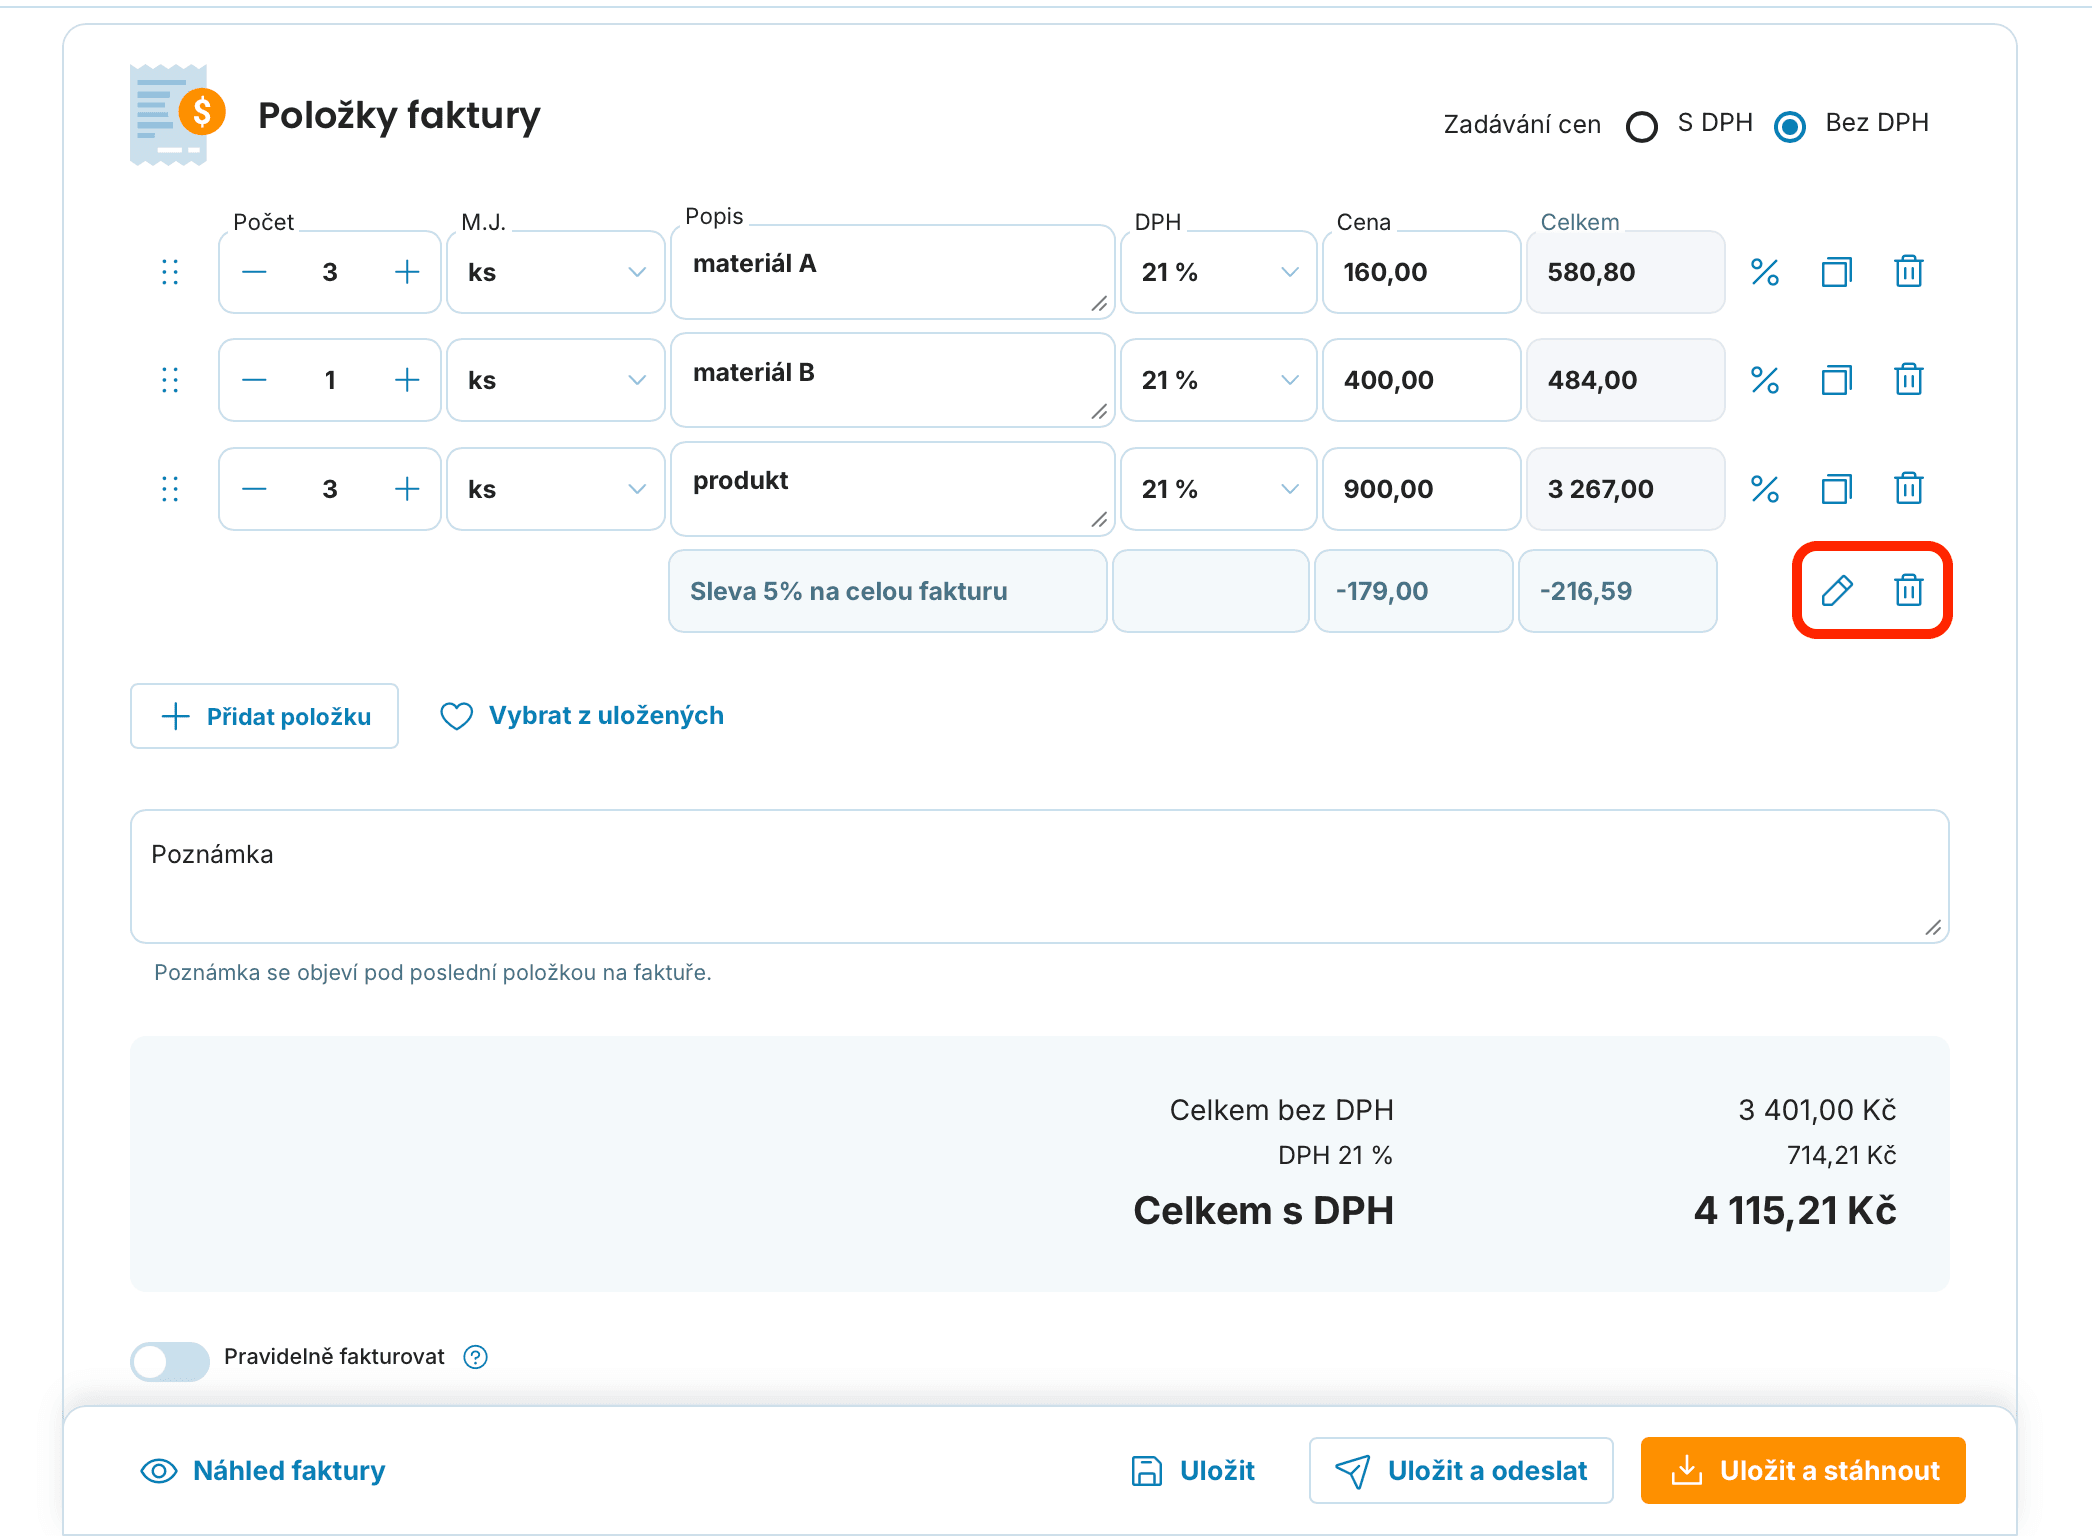Duplicate the materiál A item

pyautogui.click(x=1837, y=272)
